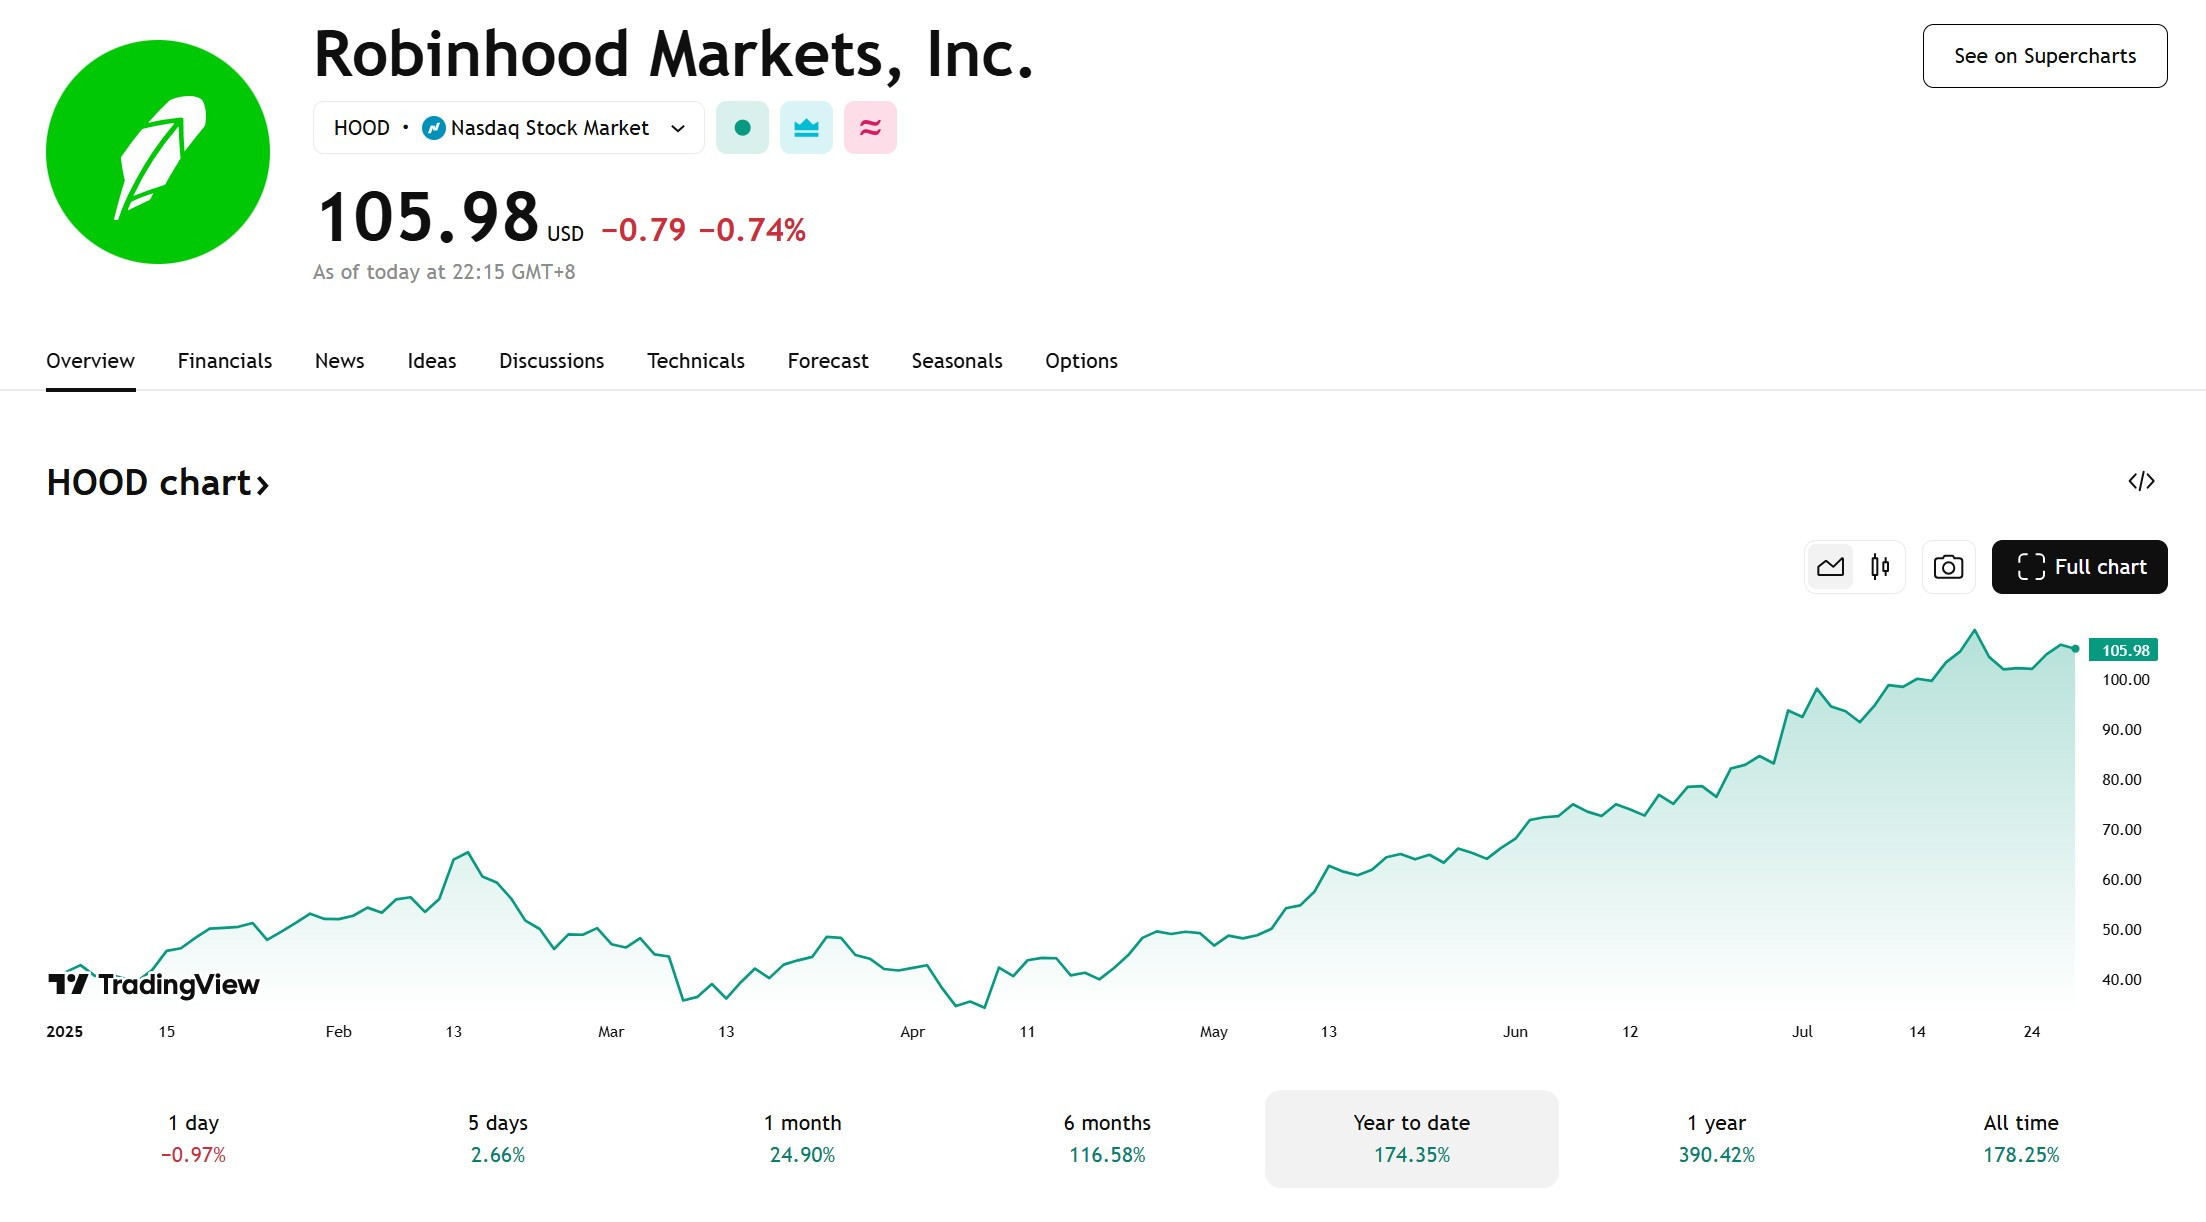
Task: Click the pink approximate-sign badge icon
Action: pos(870,128)
